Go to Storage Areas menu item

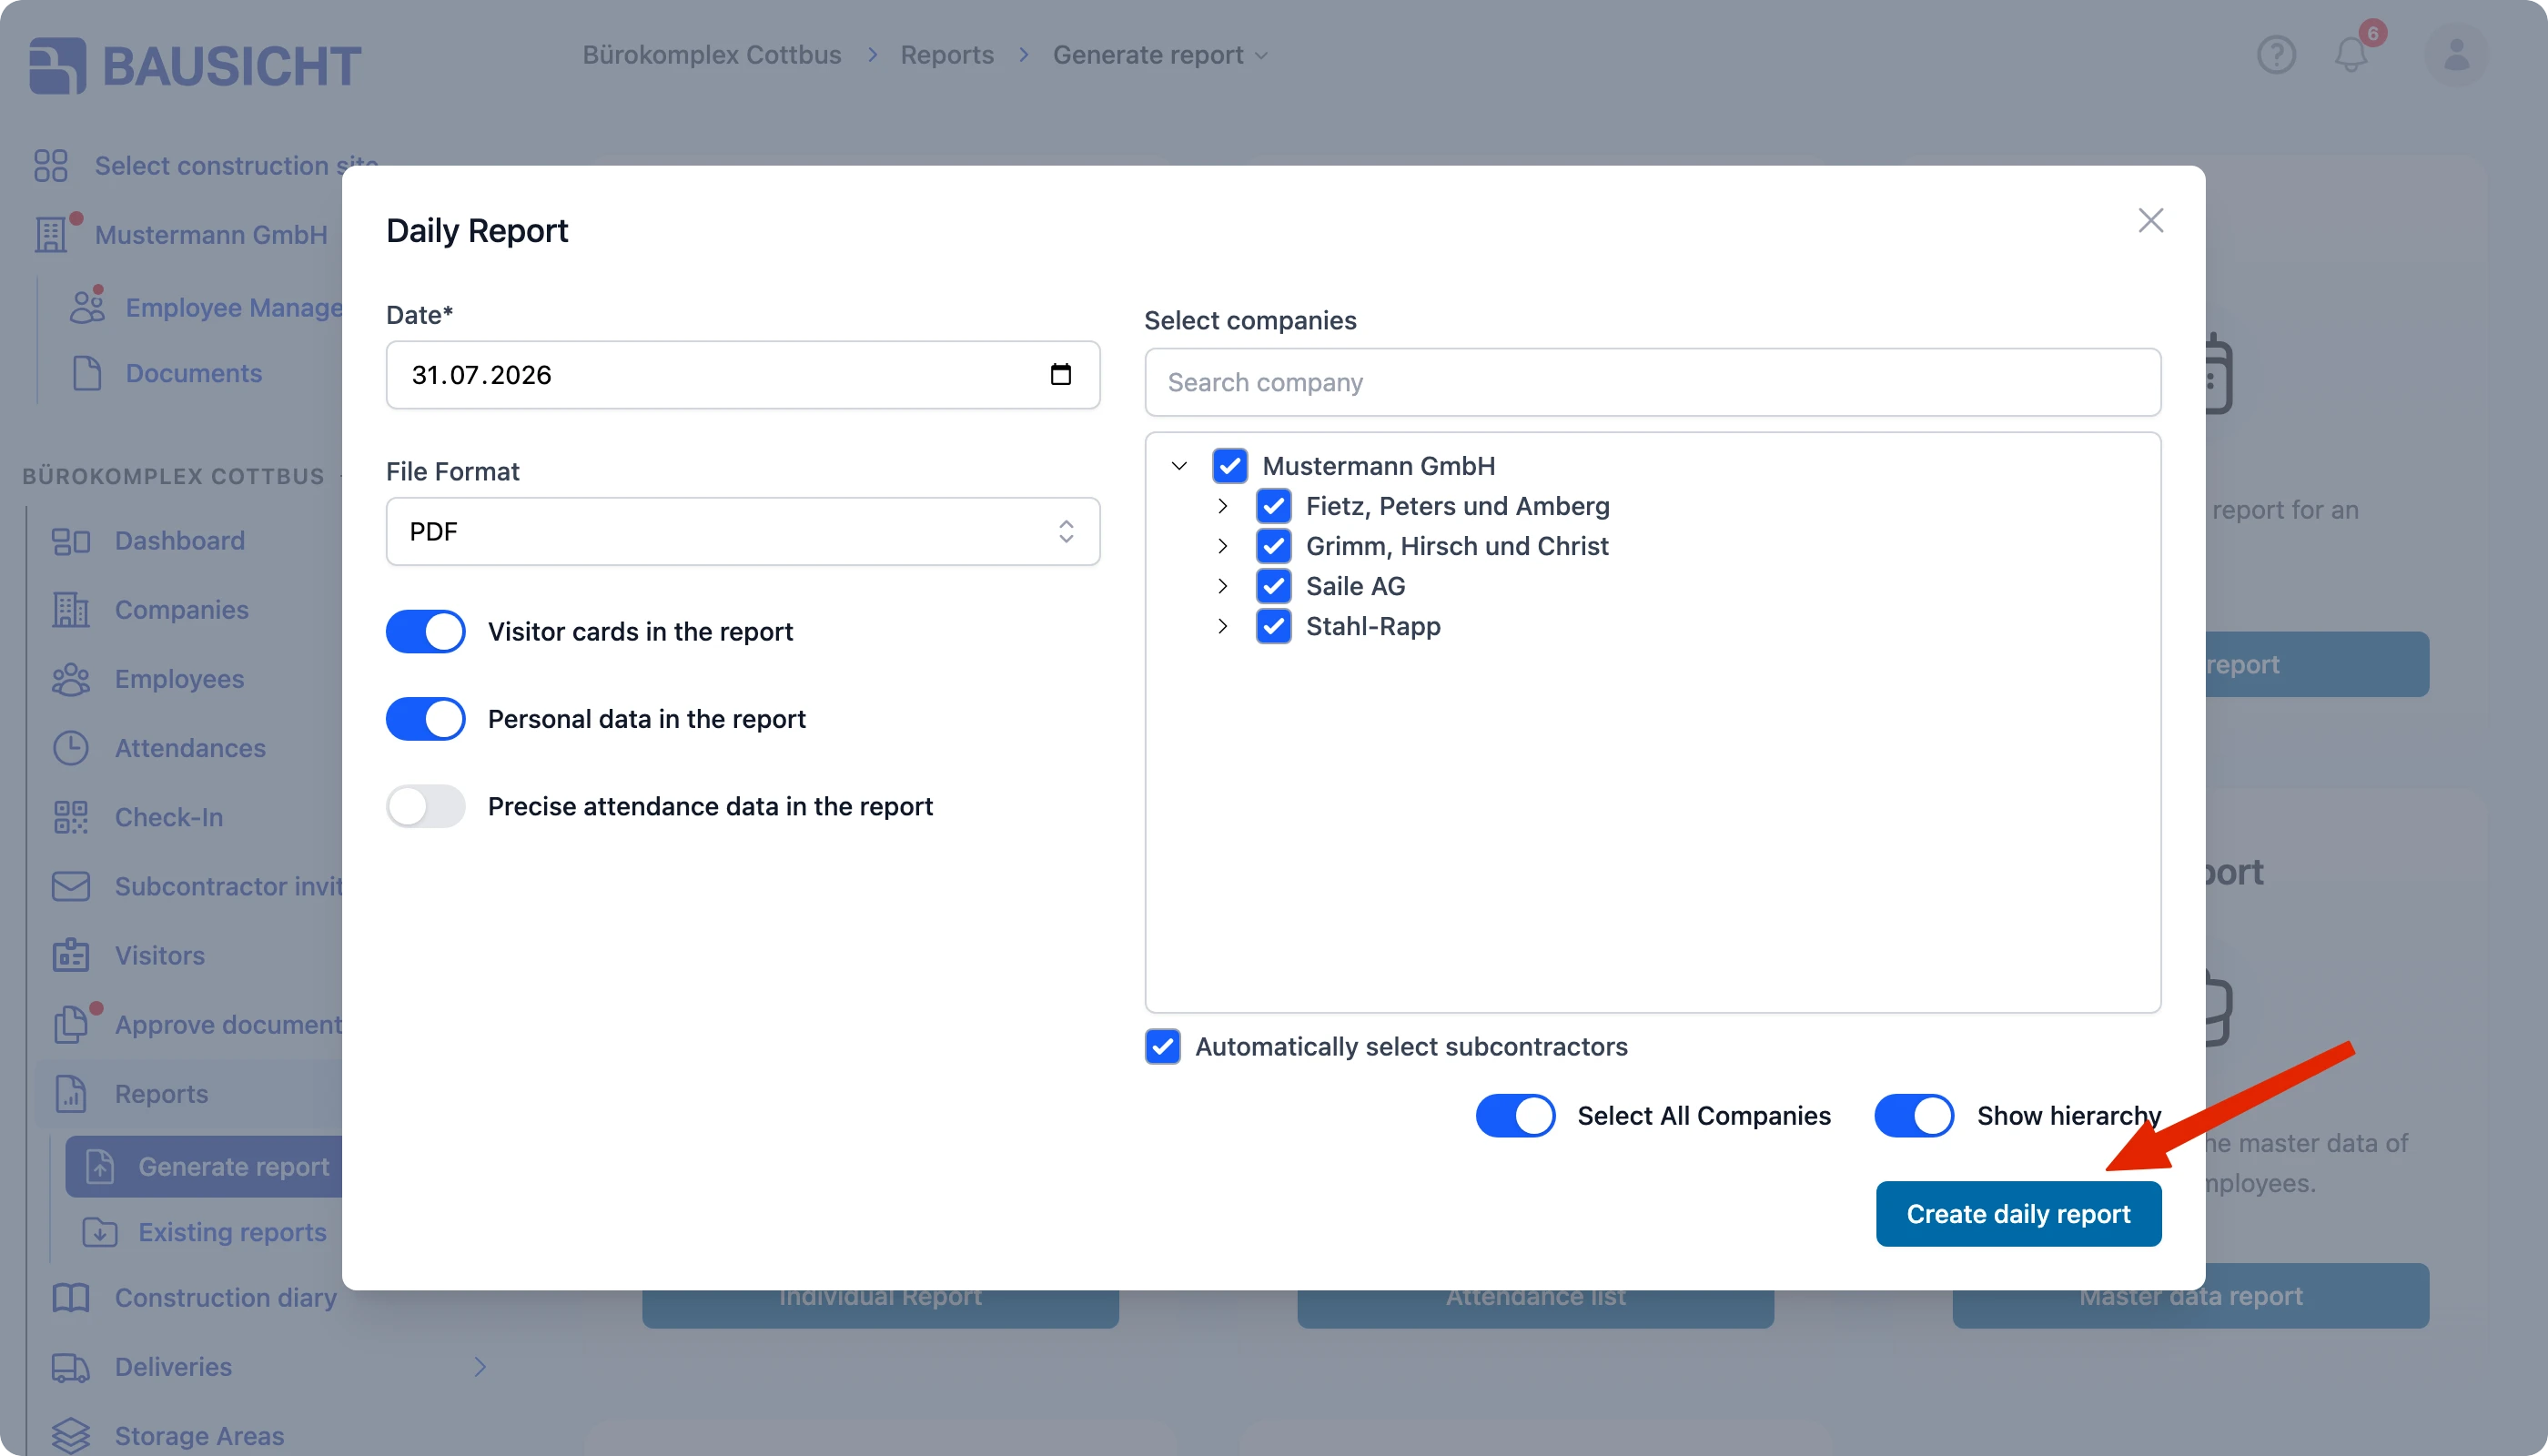[199, 1436]
